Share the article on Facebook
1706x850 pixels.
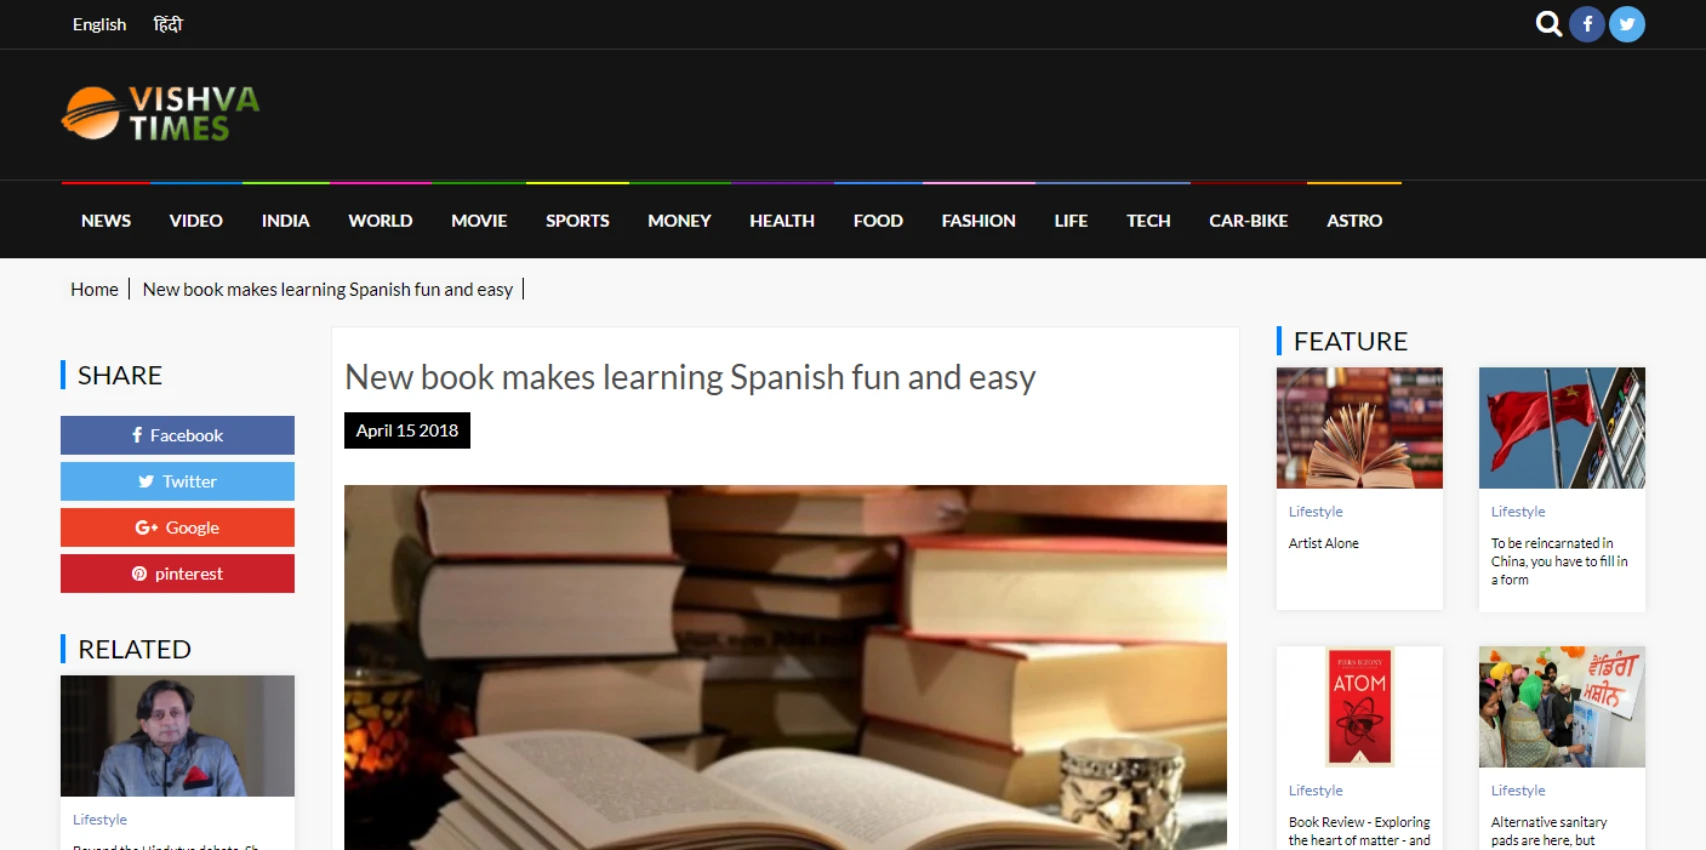pos(177,435)
